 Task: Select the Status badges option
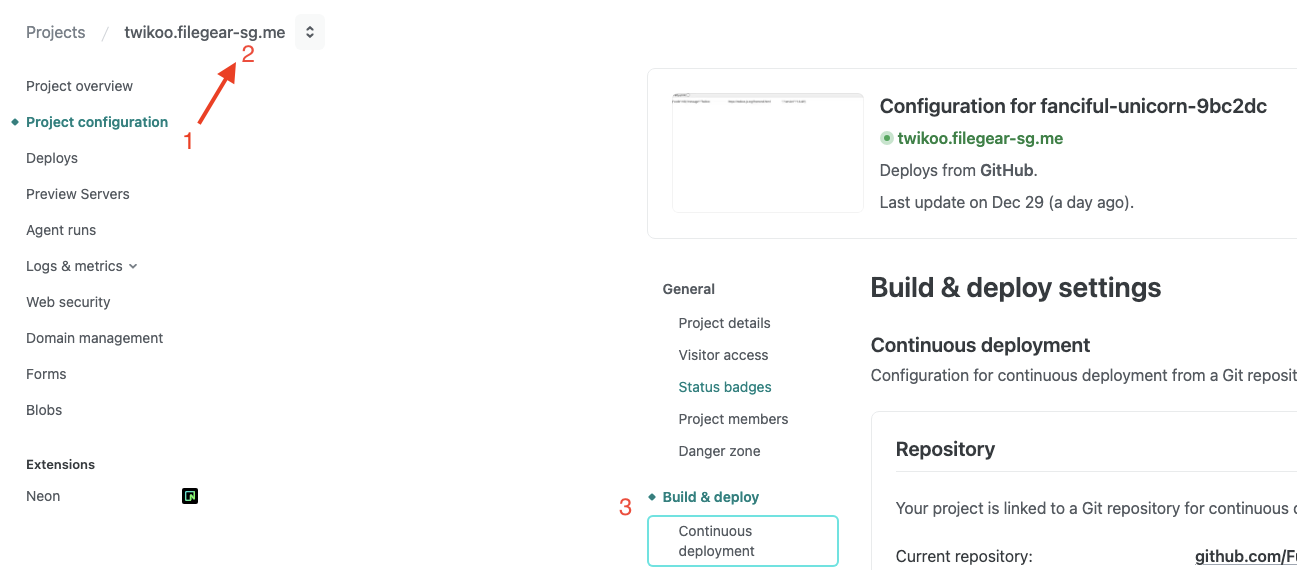725,387
